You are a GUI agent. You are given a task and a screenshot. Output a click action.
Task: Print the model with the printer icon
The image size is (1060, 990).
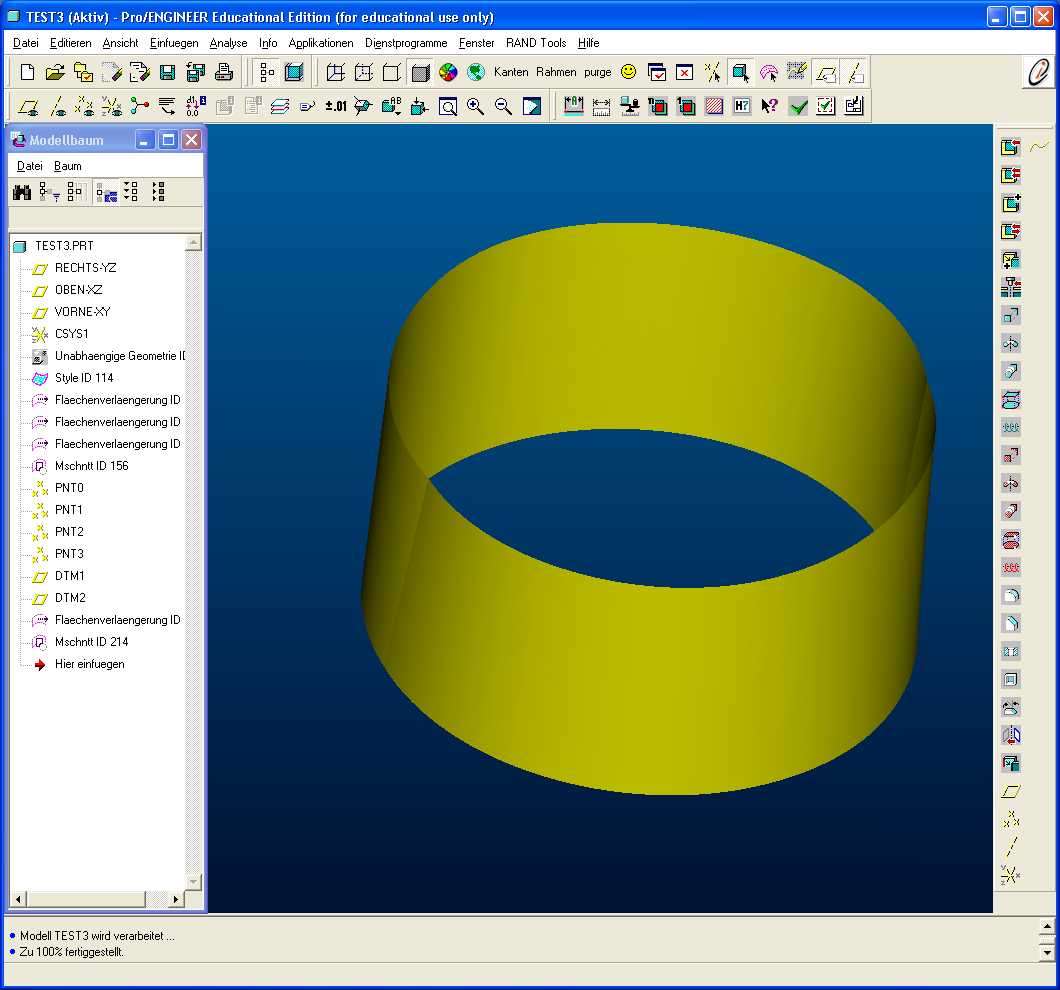click(x=224, y=72)
